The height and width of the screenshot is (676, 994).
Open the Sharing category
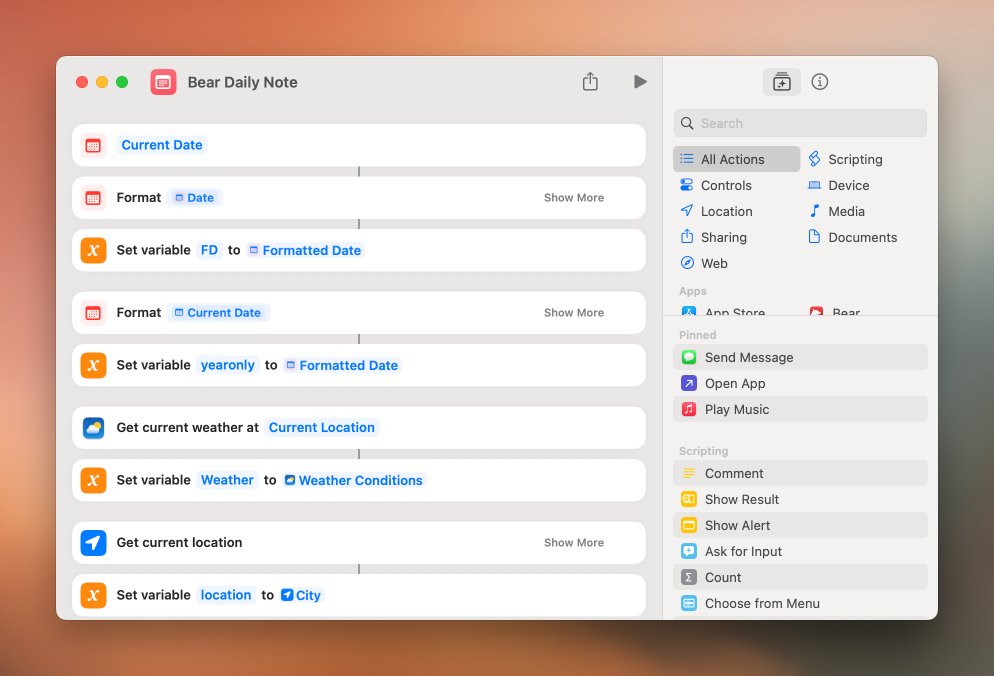point(713,237)
